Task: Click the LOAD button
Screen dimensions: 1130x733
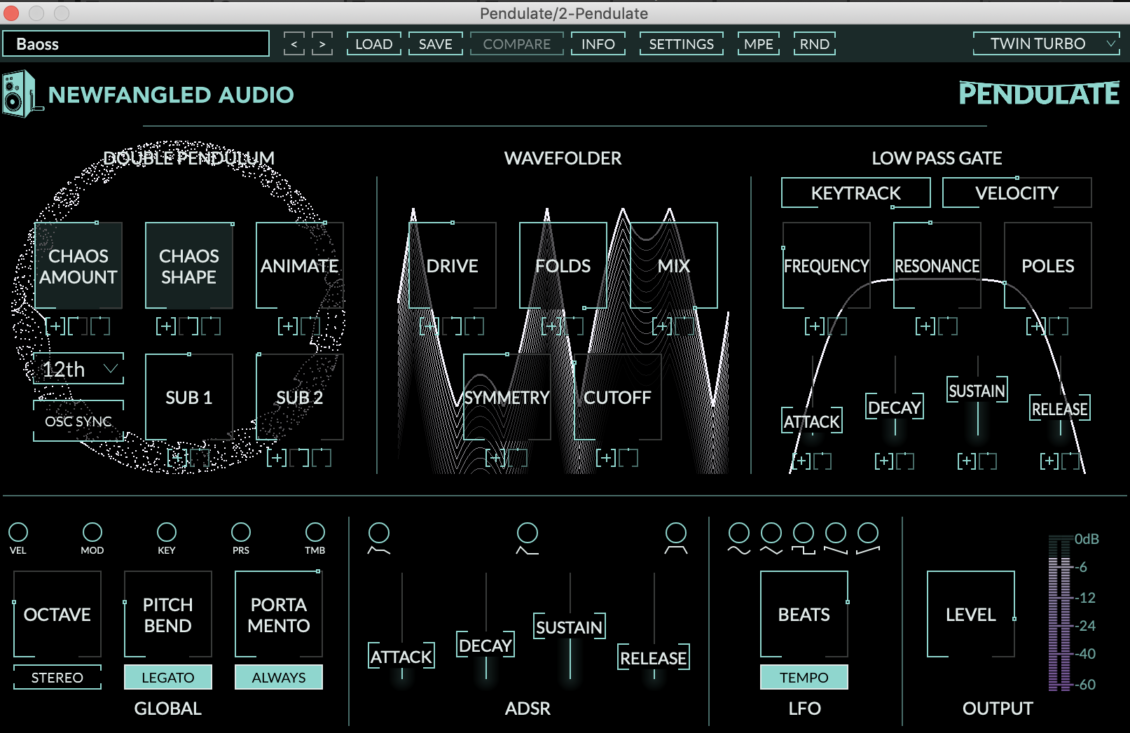Action: 374,44
